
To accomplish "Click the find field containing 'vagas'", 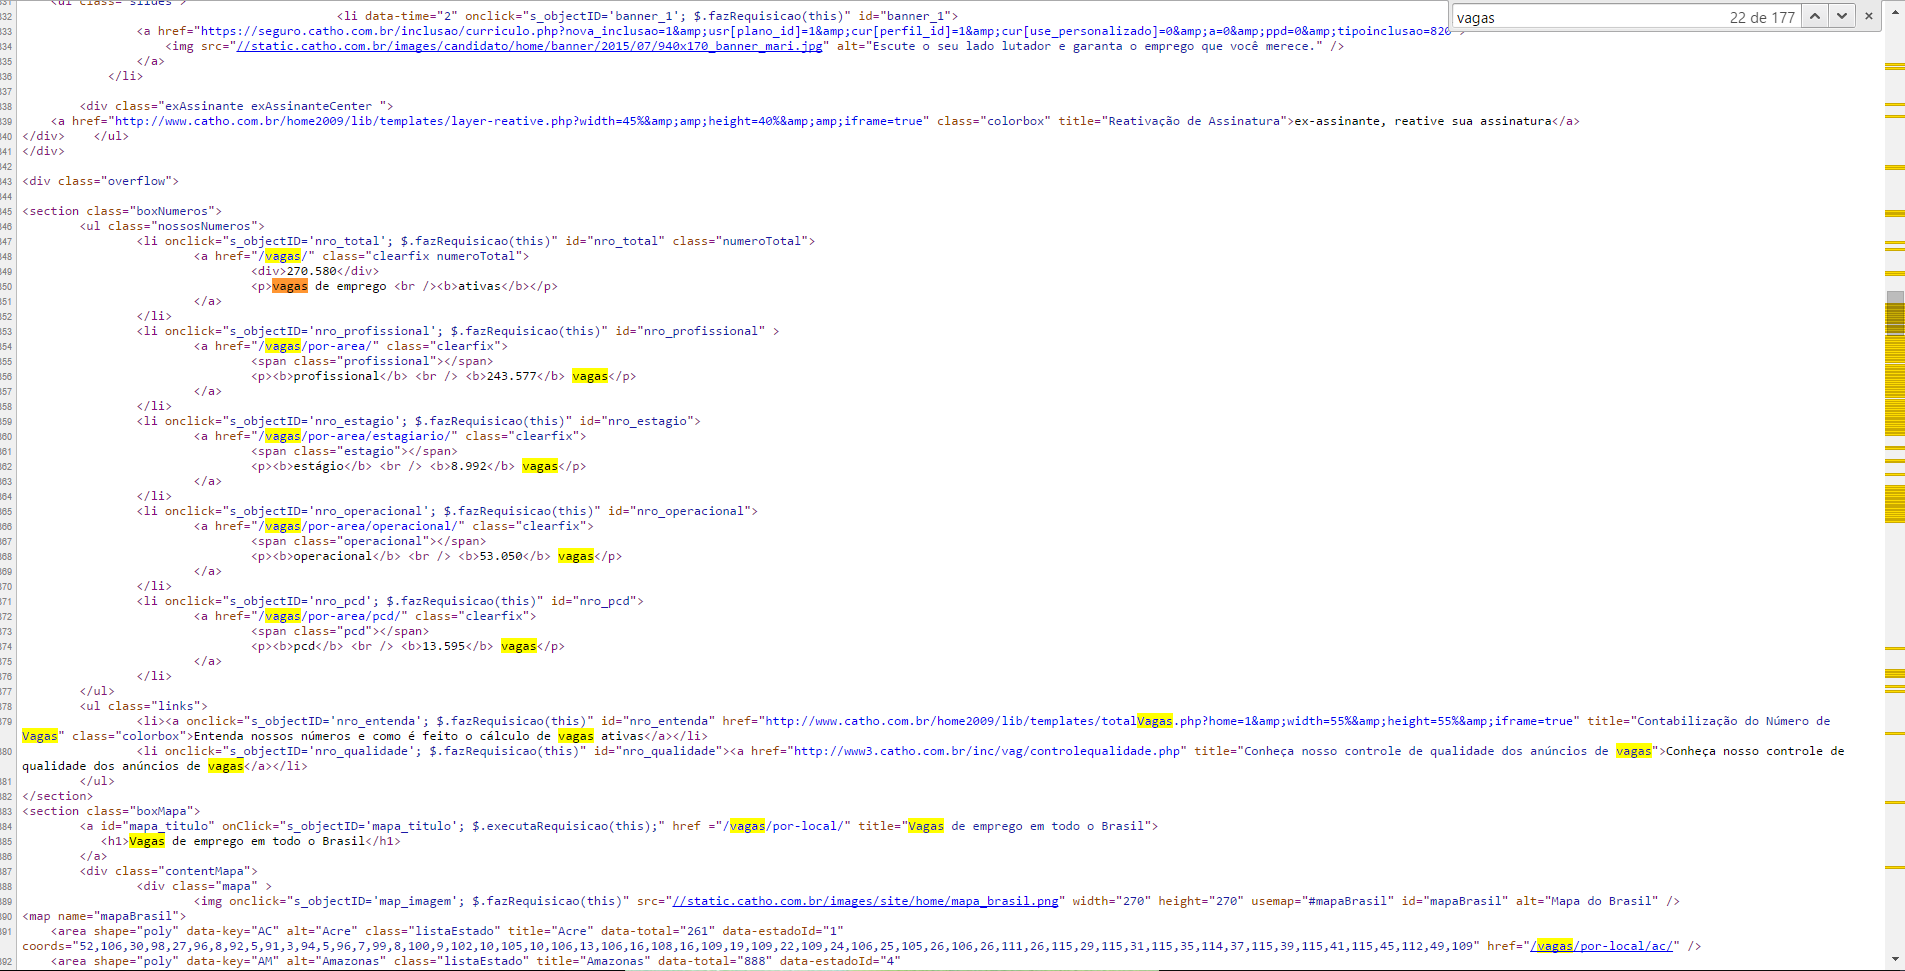I will 1590,17.
